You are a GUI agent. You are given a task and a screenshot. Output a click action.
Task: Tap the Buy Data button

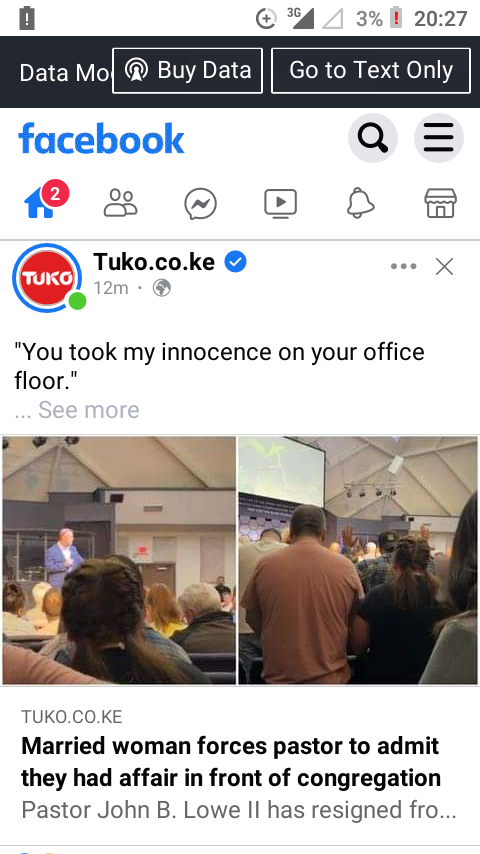point(187,71)
